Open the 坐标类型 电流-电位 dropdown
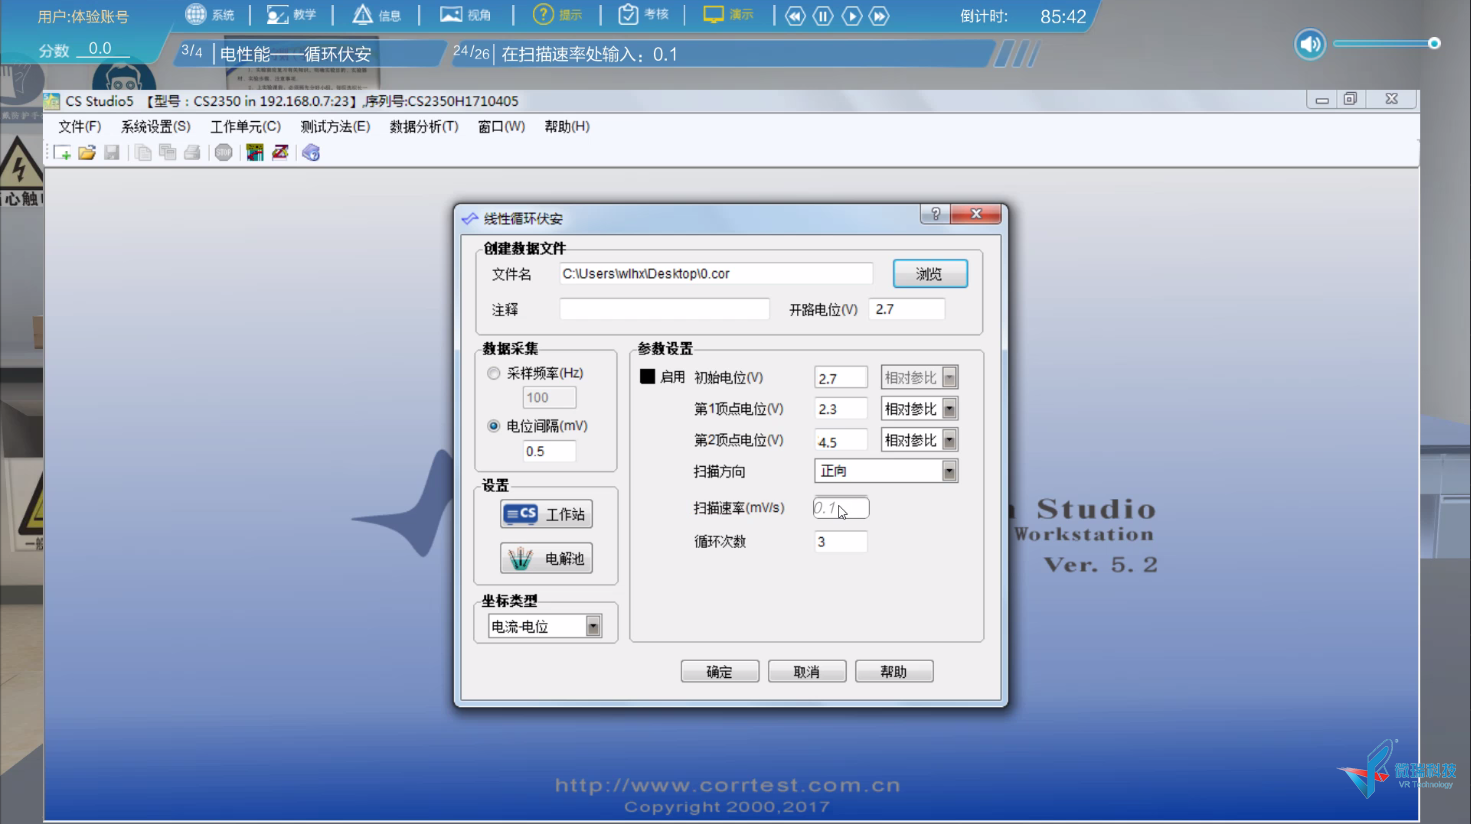Screen dimensions: 1471x824 coord(545,626)
